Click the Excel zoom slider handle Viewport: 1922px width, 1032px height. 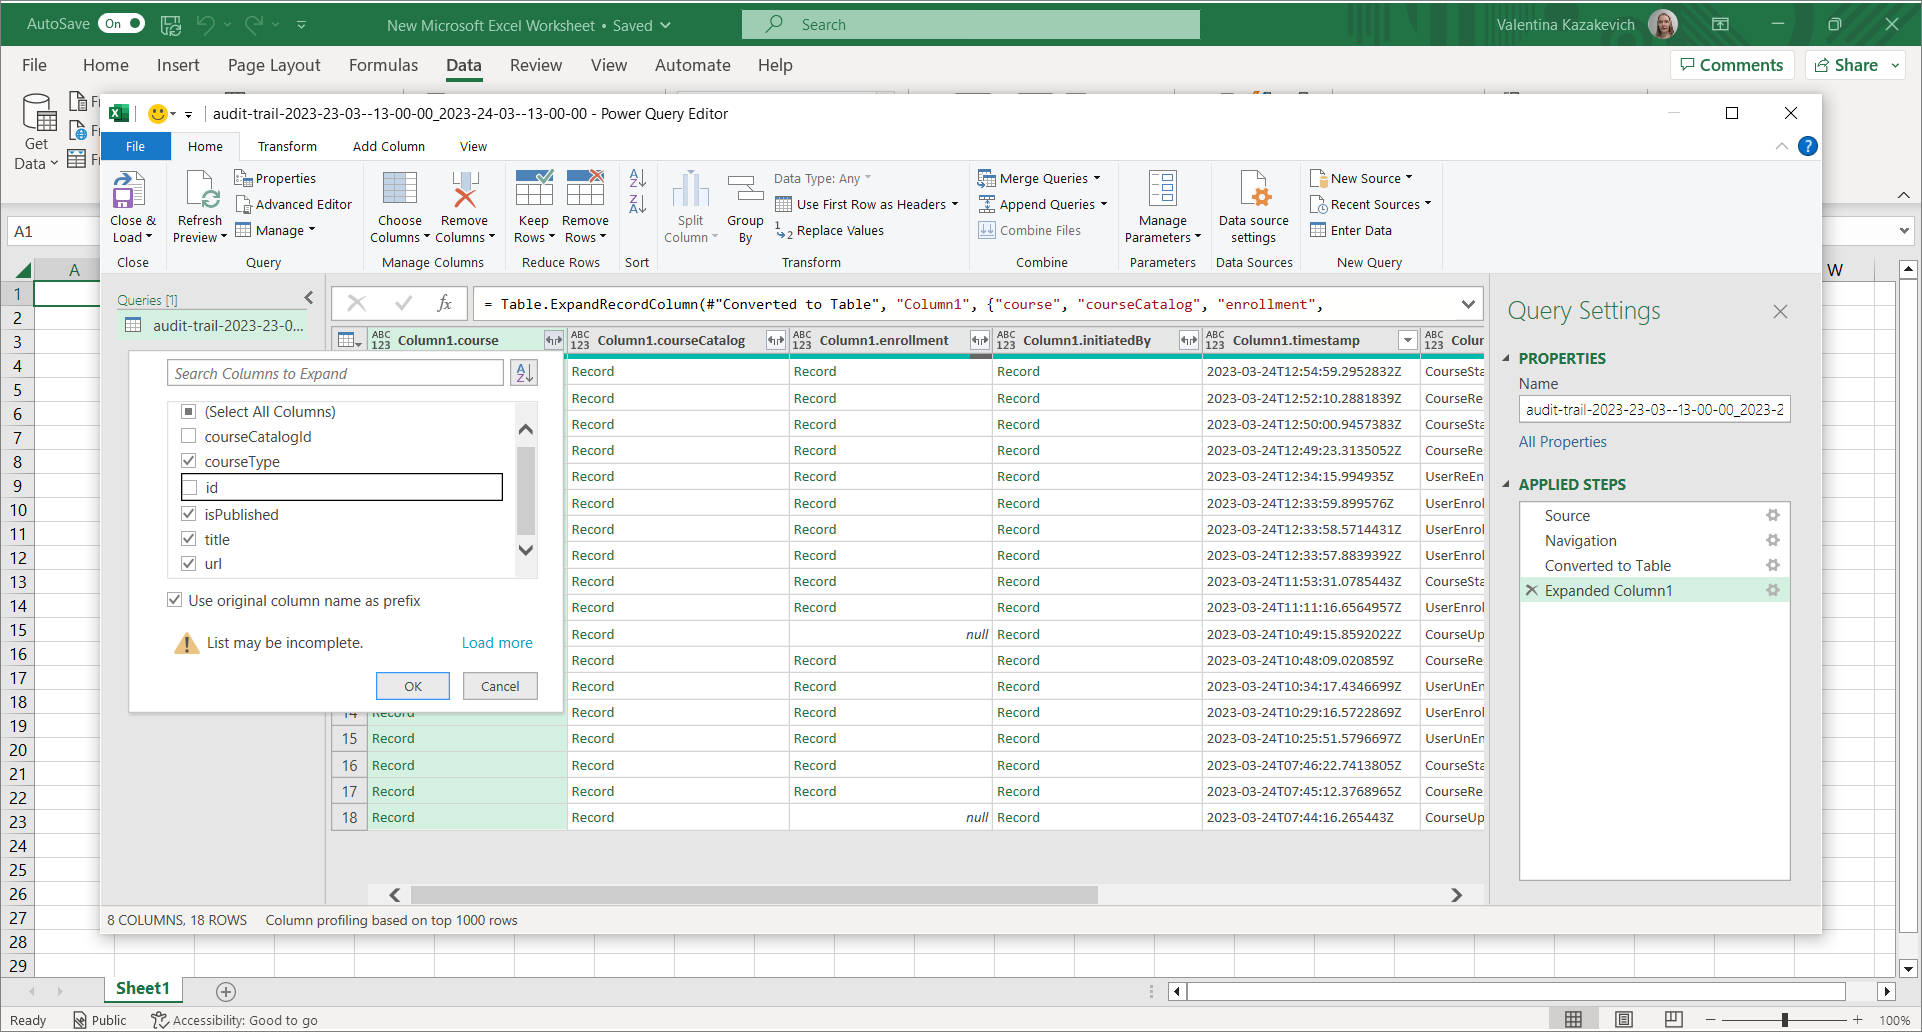pyautogui.click(x=1784, y=1020)
